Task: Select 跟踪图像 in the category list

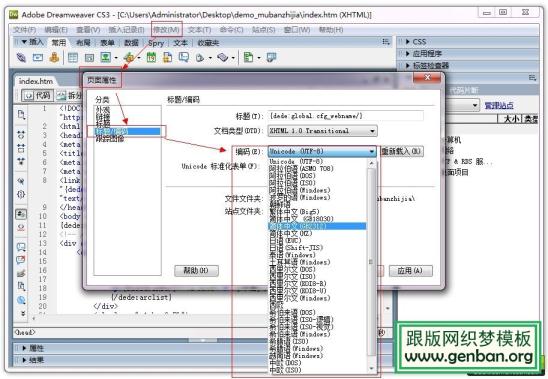Action: click(x=110, y=139)
